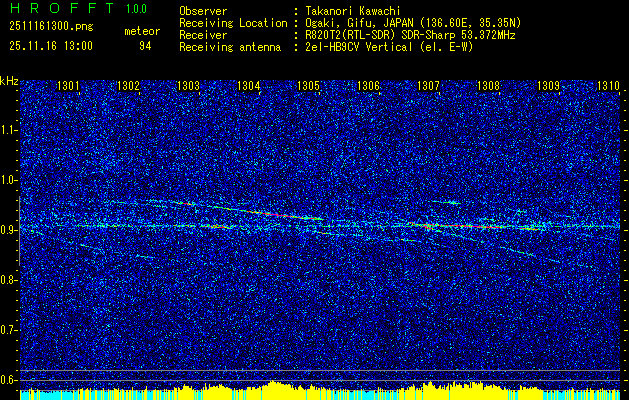Image resolution: width=629 pixels, height=400 pixels.
Task: Click the meteor count 94
Action: click(x=145, y=46)
